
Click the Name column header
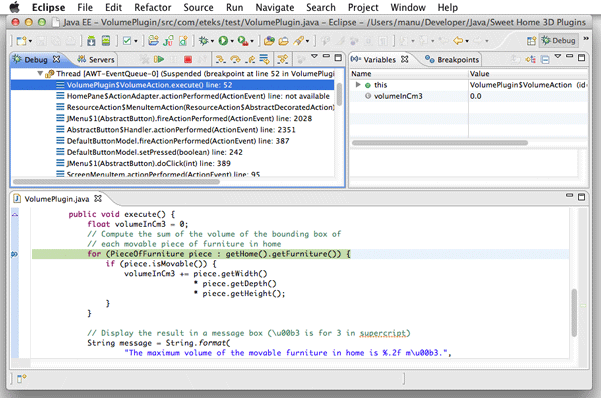(409, 74)
